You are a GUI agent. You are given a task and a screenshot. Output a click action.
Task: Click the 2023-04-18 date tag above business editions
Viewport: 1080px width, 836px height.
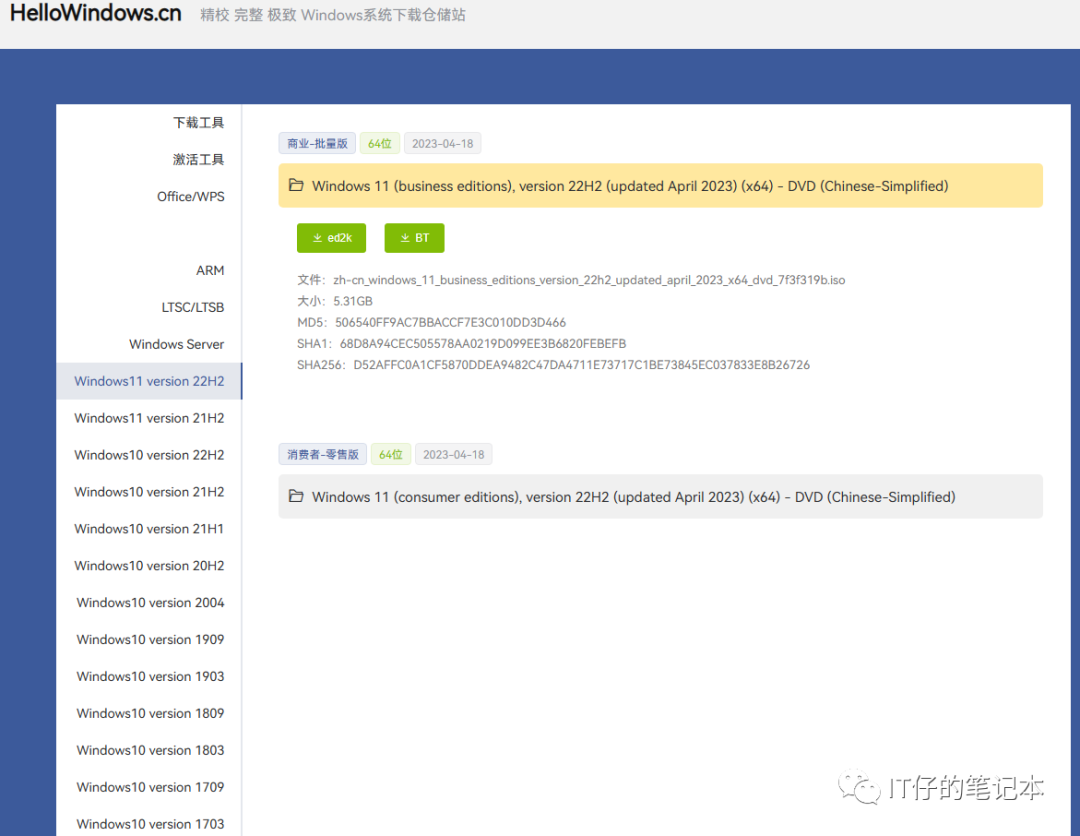(442, 143)
